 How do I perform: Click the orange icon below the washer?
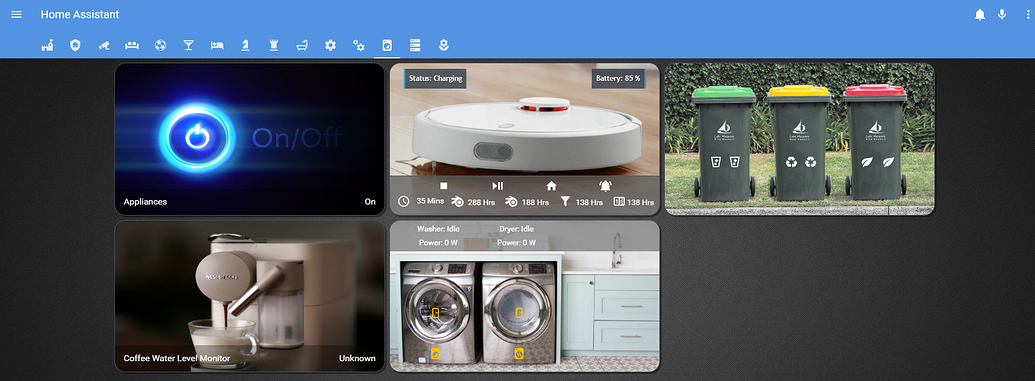point(436,354)
